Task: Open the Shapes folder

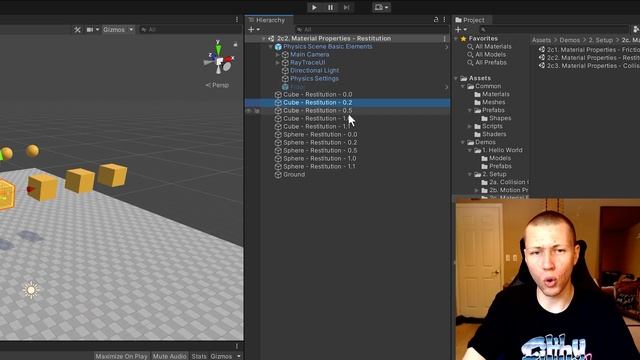Action: point(500,118)
